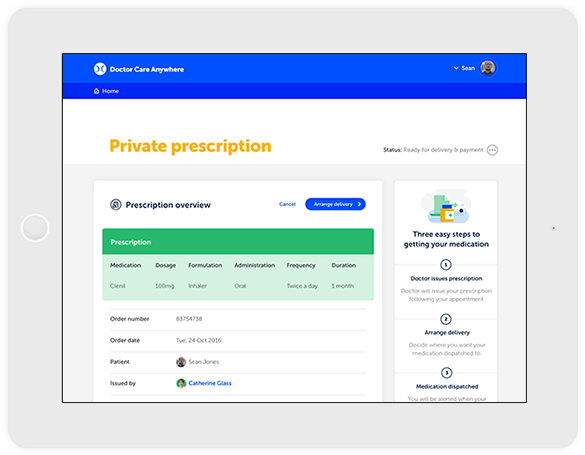Click the Doctor issues prescription heading
The width and height of the screenshot is (585, 455).
(x=446, y=279)
